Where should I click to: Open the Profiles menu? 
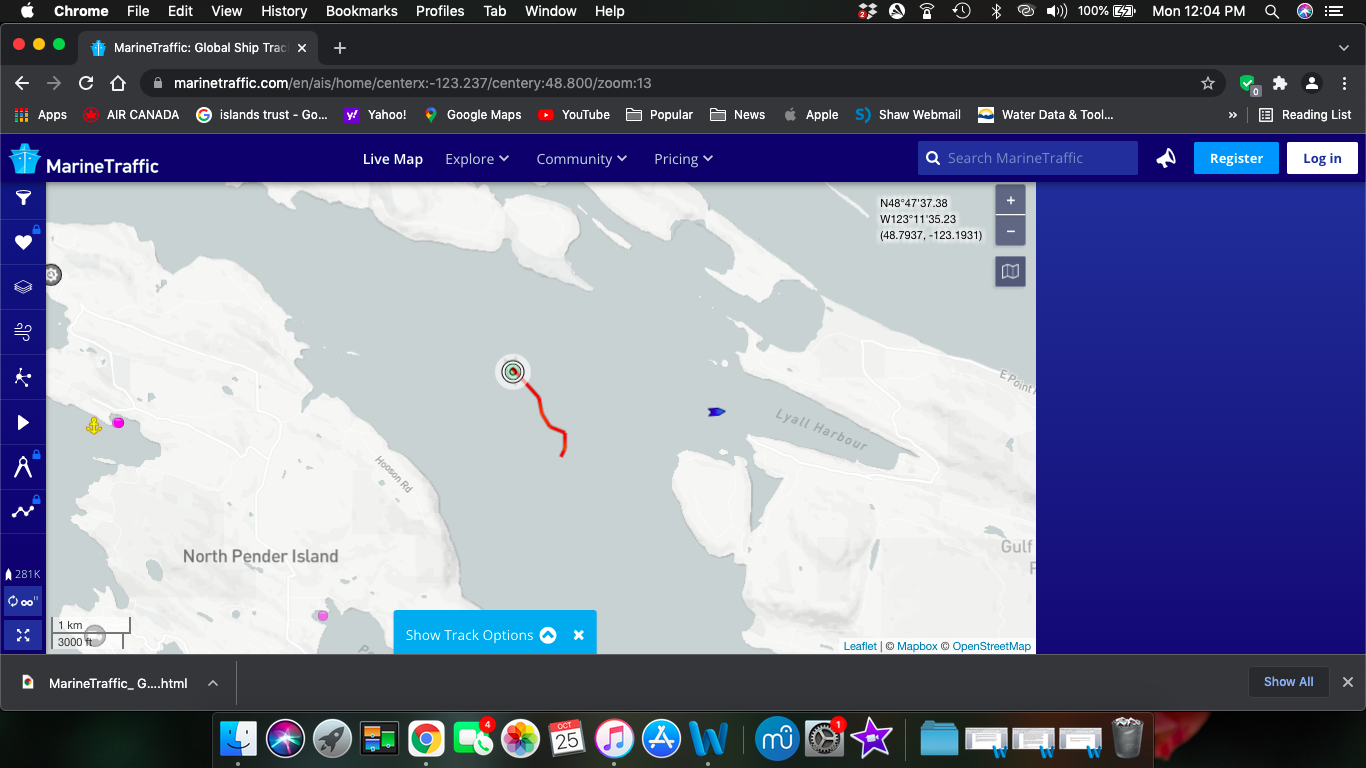coord(440,11)
